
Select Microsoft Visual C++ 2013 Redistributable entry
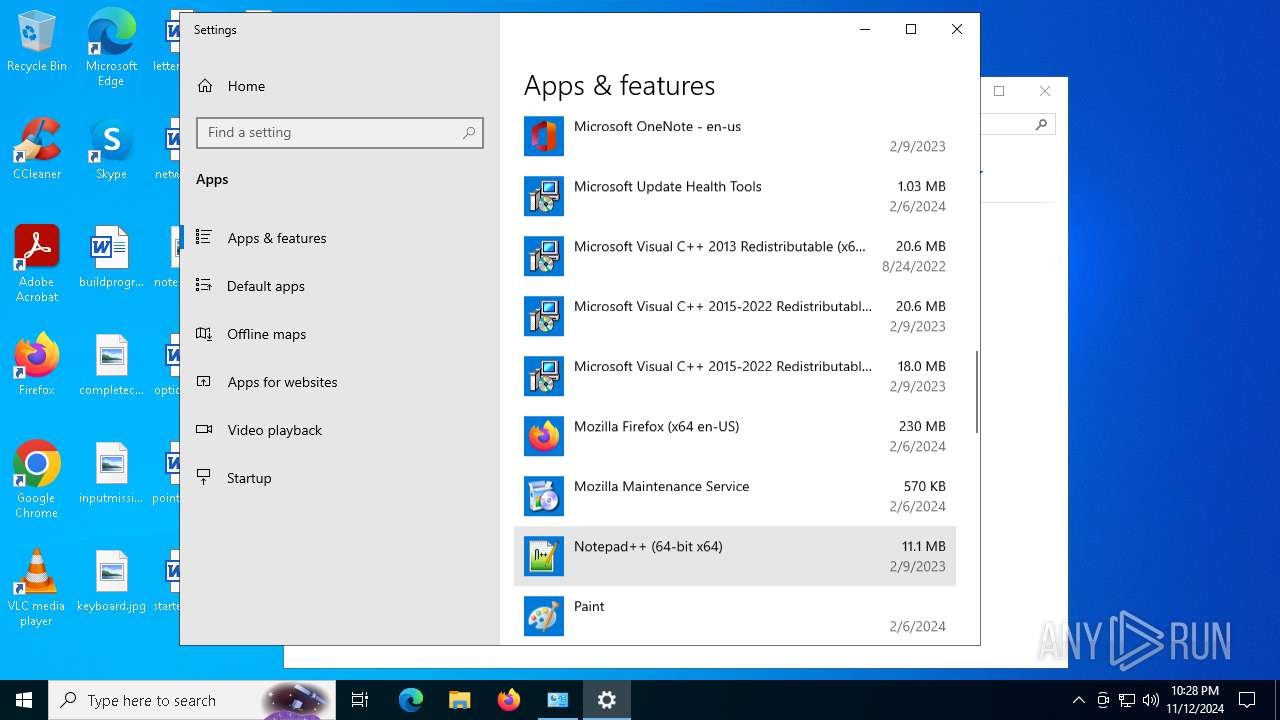735,256
